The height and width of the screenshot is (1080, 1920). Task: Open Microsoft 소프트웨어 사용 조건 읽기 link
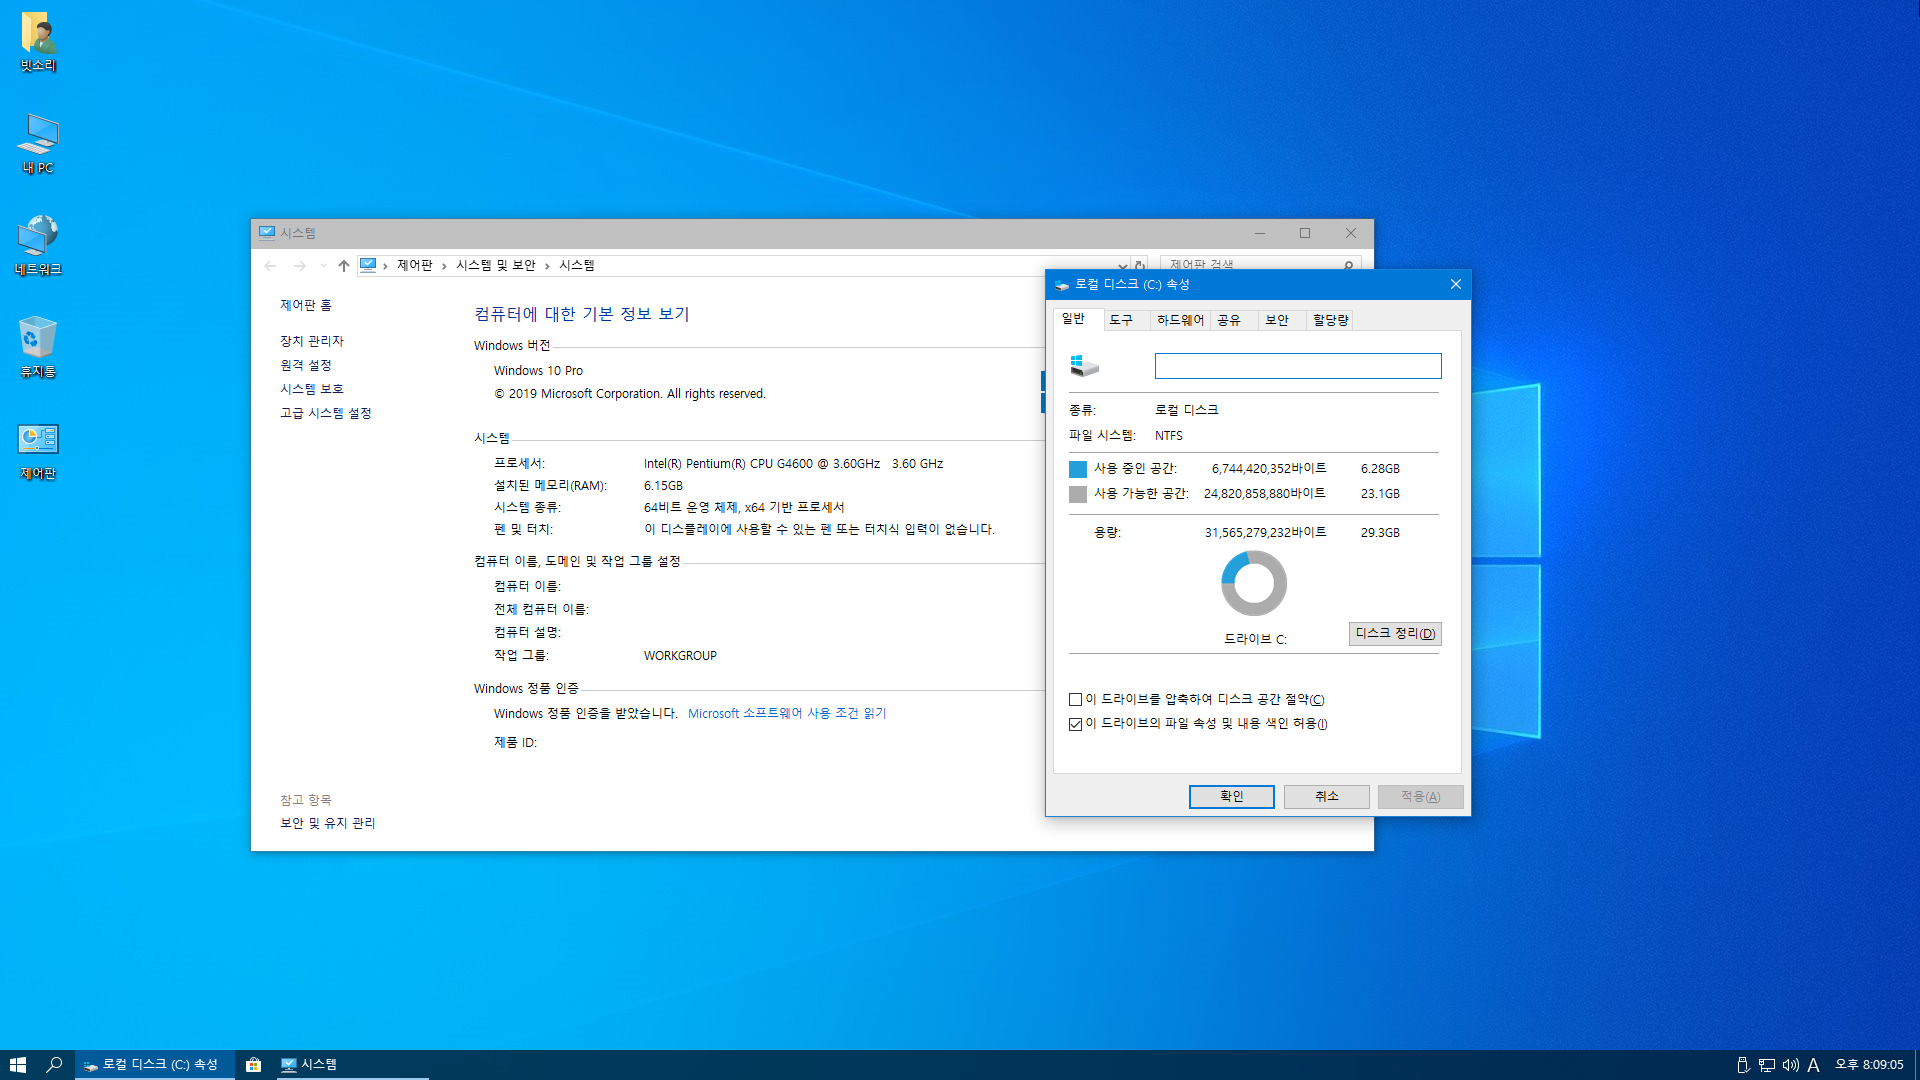[x=787, y=713]
